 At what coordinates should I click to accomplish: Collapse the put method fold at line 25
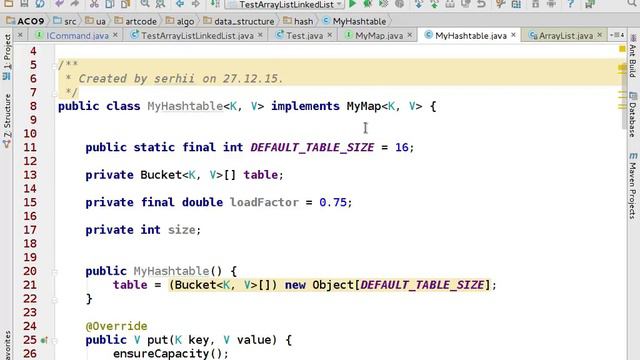pyautogui.click(x=55, y=340)
